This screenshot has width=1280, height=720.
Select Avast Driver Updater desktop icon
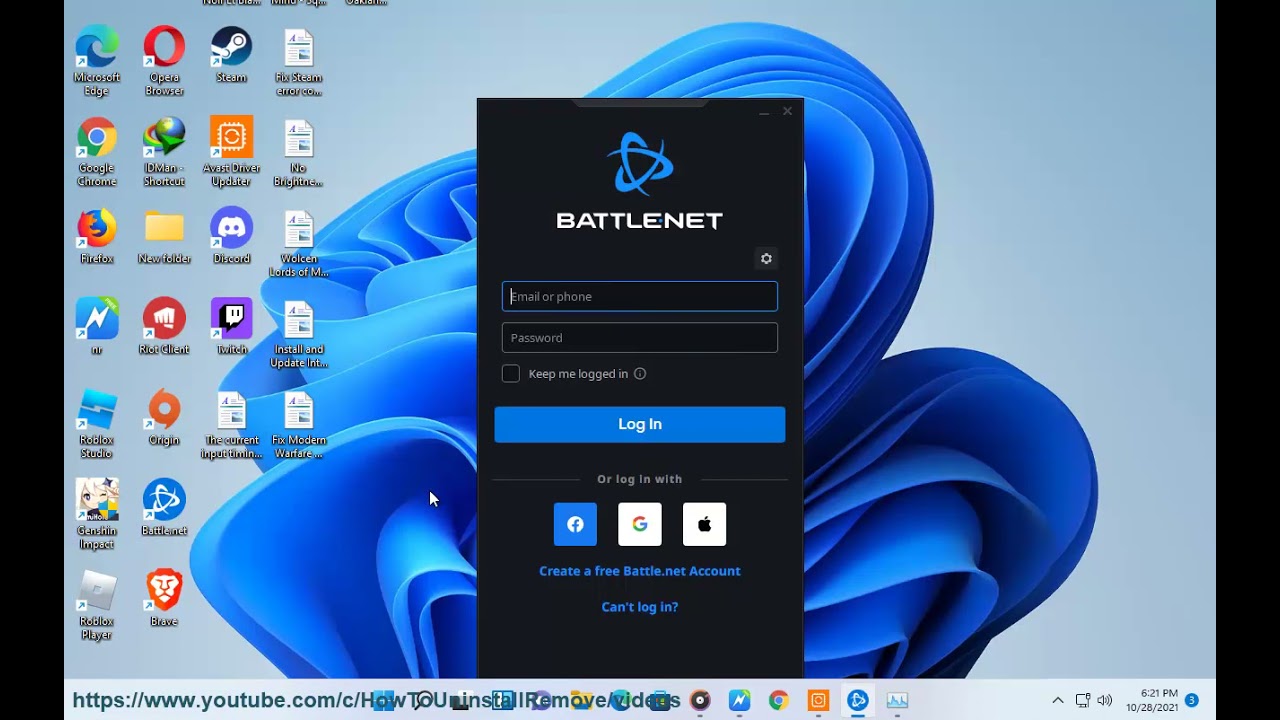coord(231,153)
